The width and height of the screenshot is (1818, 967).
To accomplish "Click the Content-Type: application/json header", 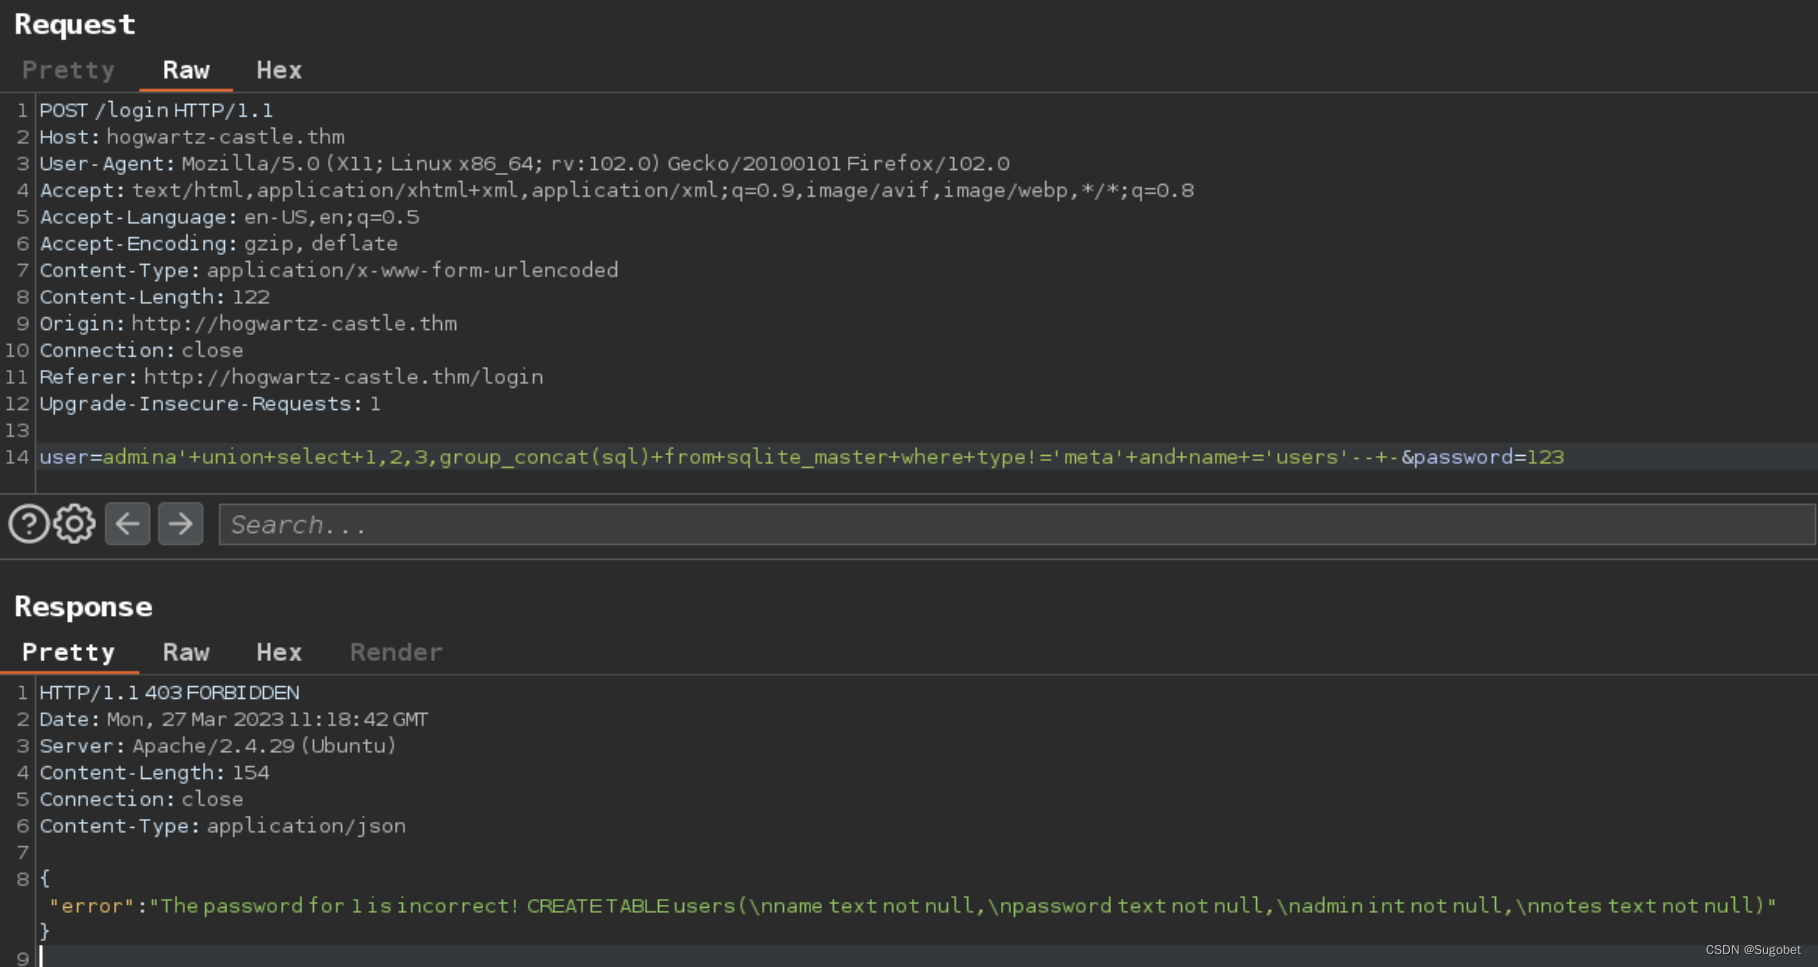I will click(x=222, y=826).
